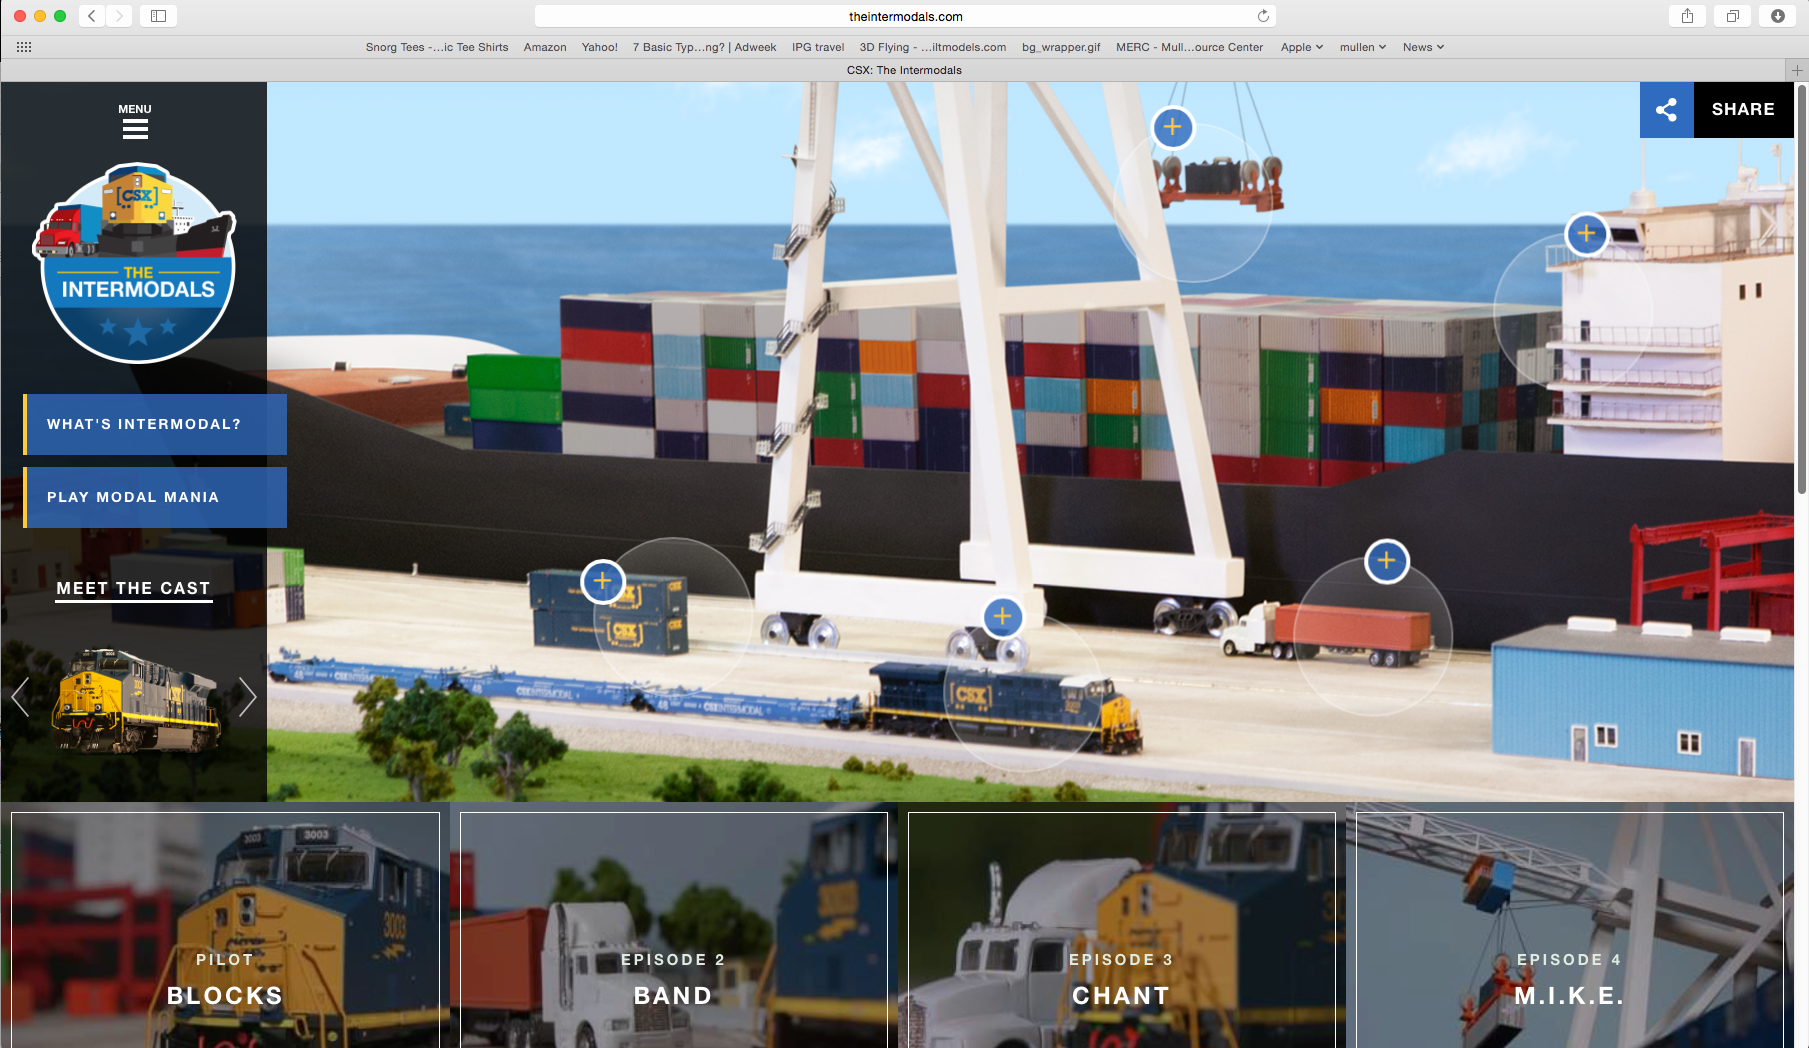Open the Safari downloads icon
1809x1048 pixels.
click(1777, 16)
